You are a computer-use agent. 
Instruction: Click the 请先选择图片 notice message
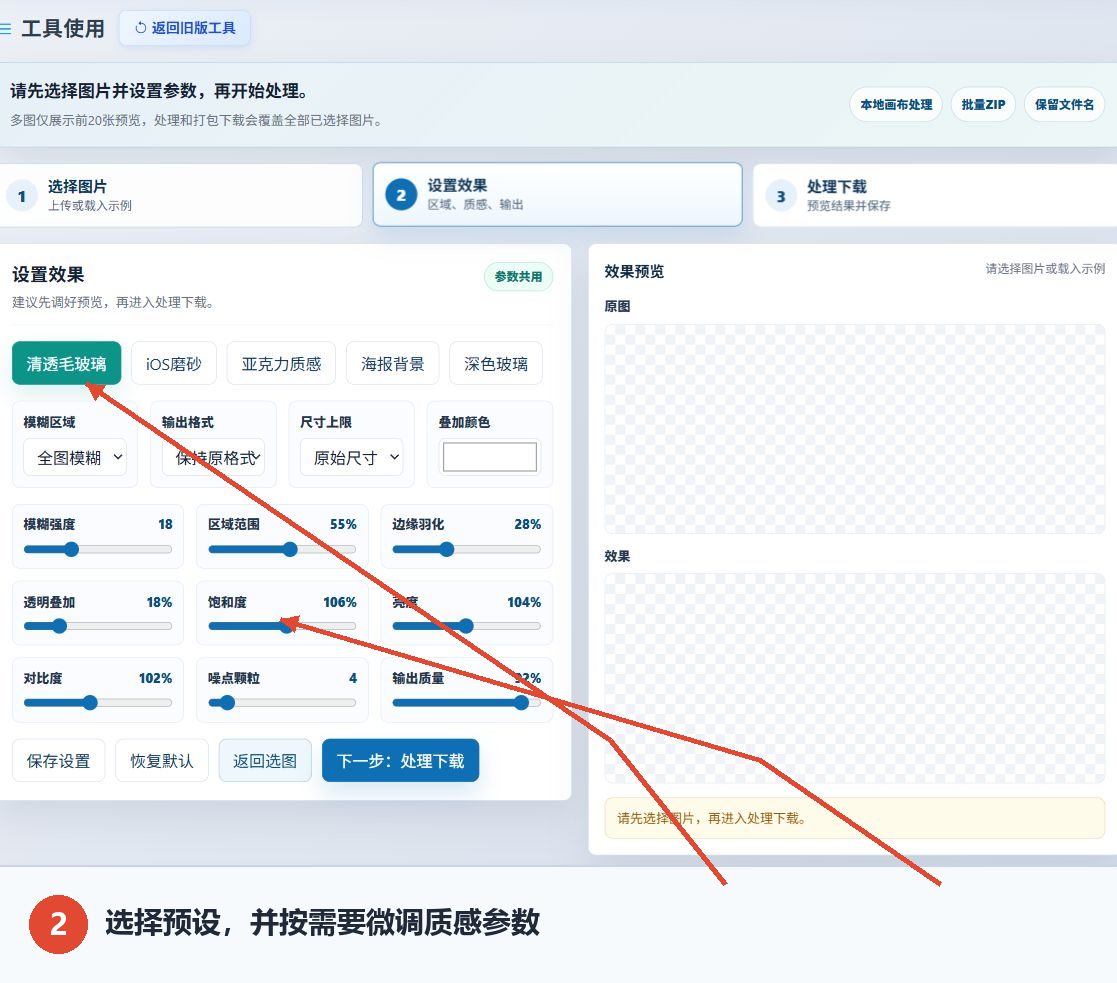point(854,818)
